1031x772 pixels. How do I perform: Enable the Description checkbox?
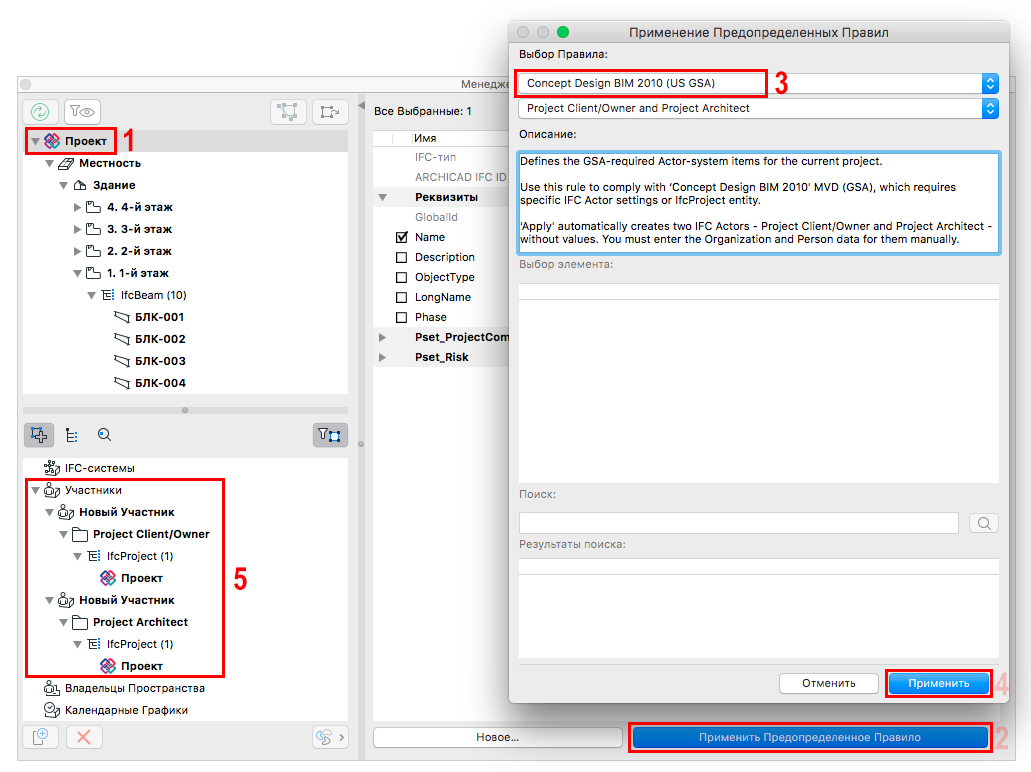click(402, 257)
